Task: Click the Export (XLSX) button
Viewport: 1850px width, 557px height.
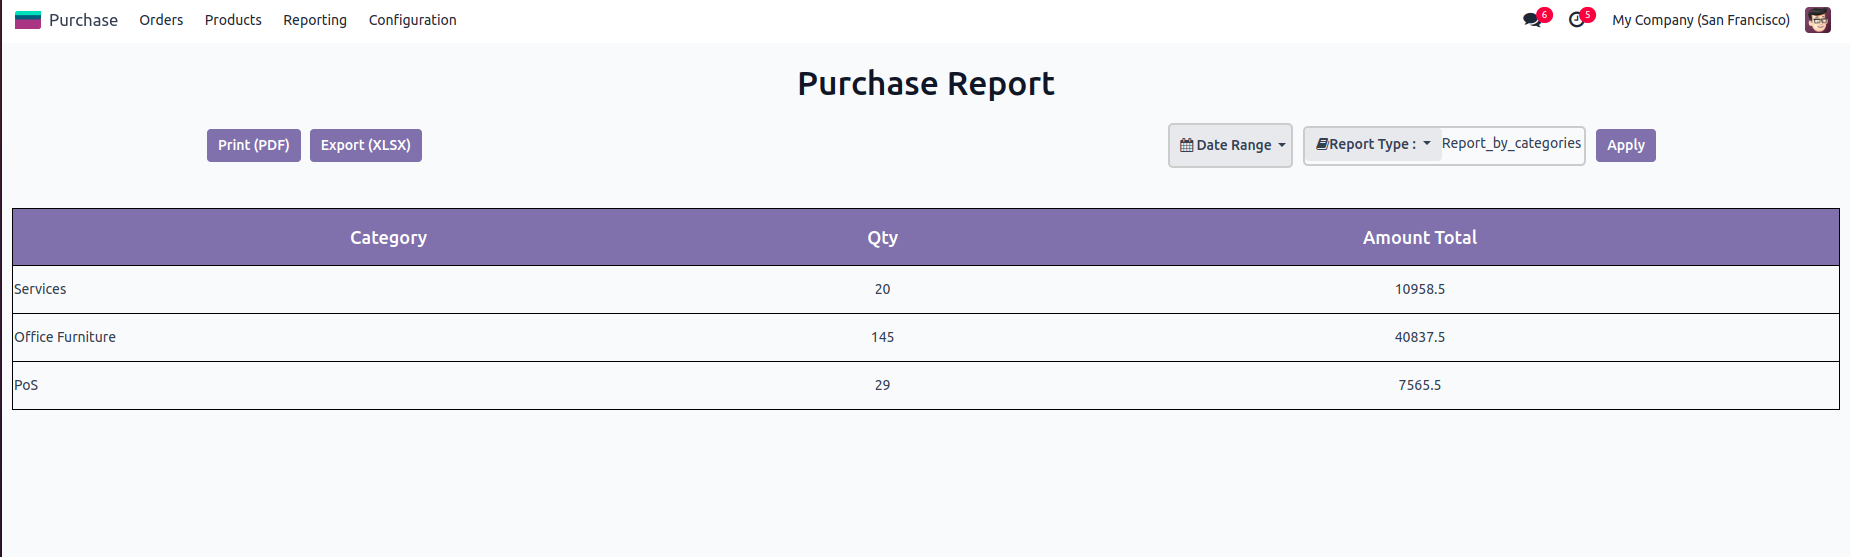Action: tap(366, 145)
